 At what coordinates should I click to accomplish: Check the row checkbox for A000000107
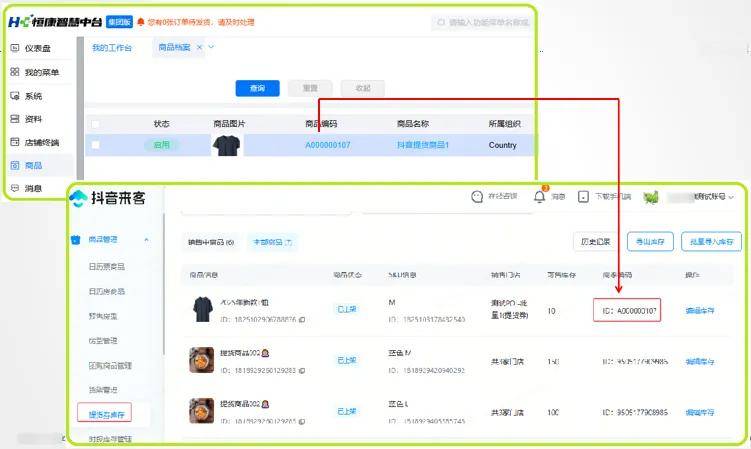pyautogui.click(x=96, y=145)
